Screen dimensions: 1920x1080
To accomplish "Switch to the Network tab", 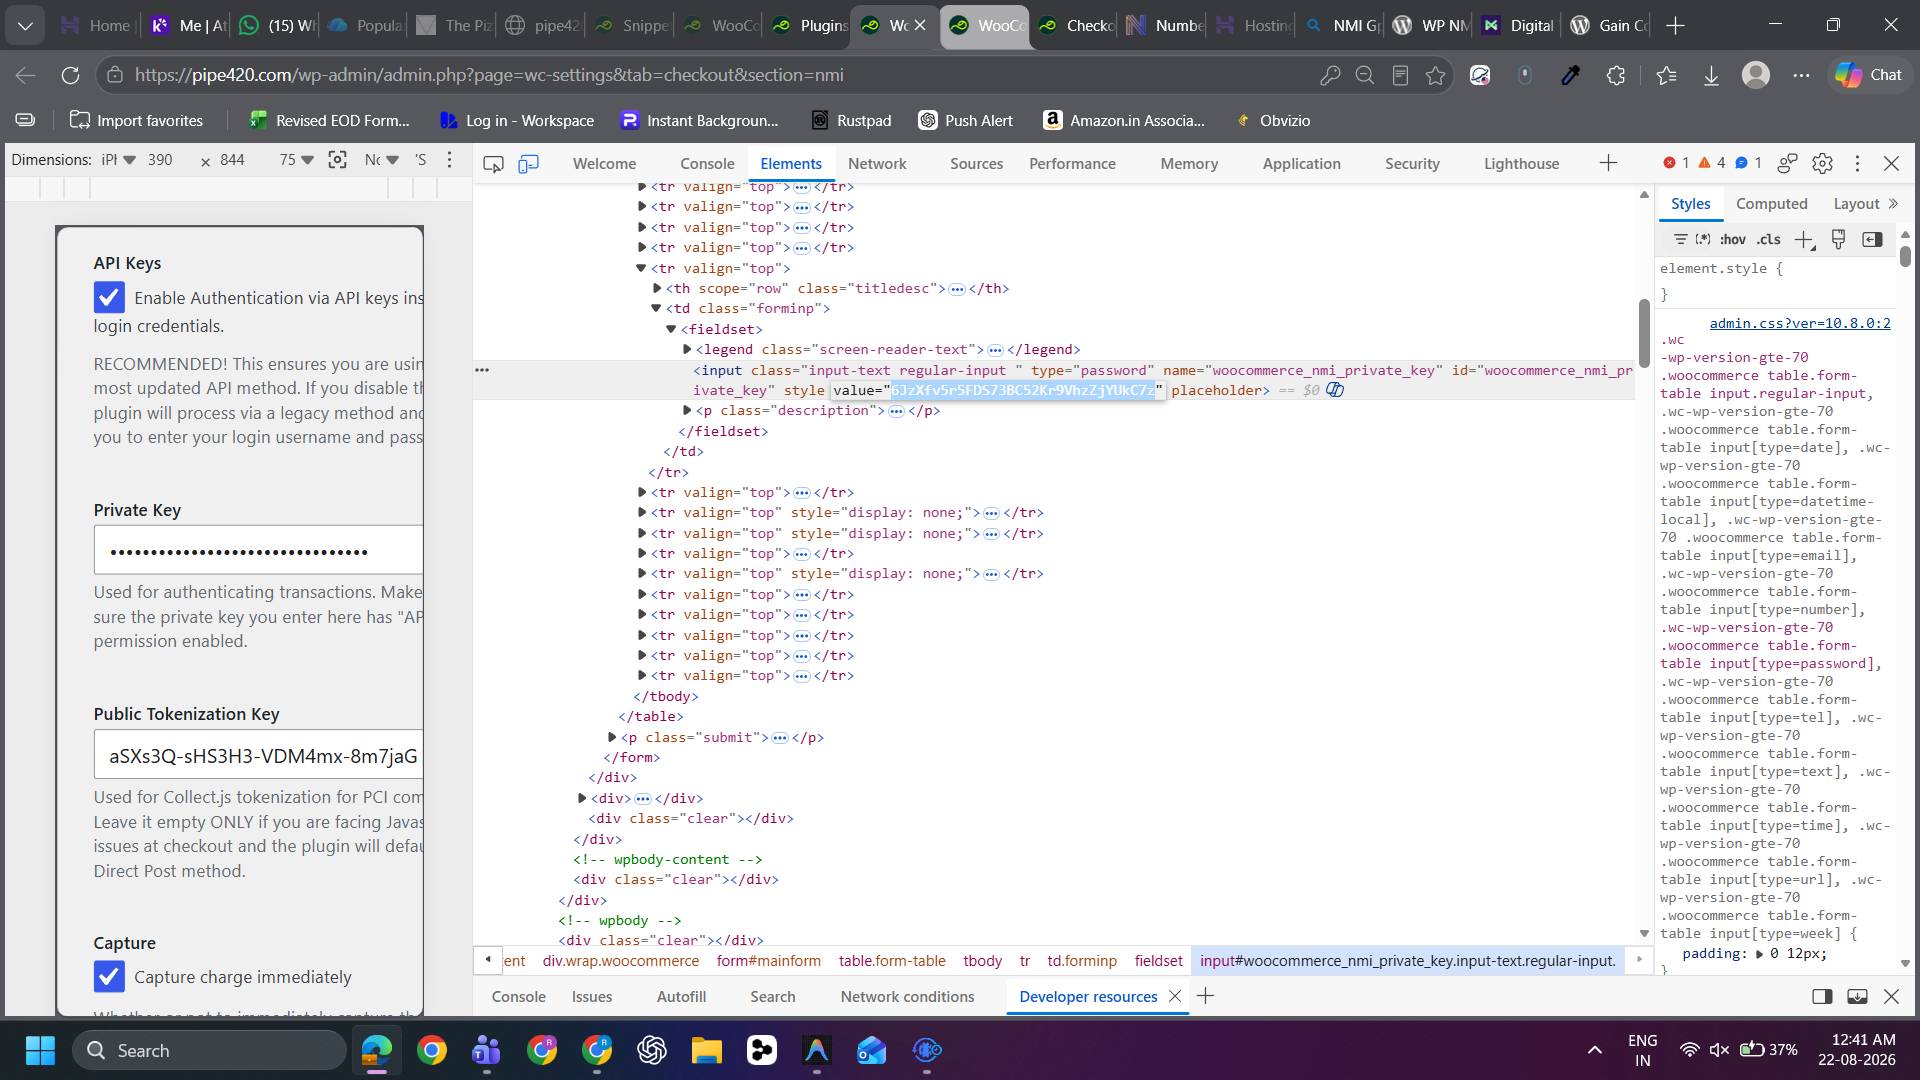I will [877, 164].
